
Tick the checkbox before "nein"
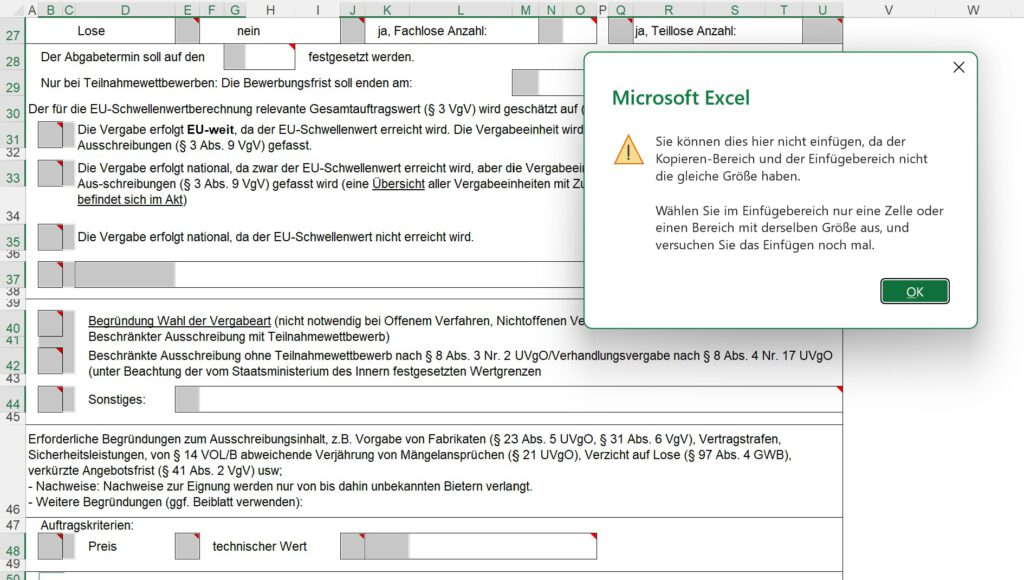187,31
